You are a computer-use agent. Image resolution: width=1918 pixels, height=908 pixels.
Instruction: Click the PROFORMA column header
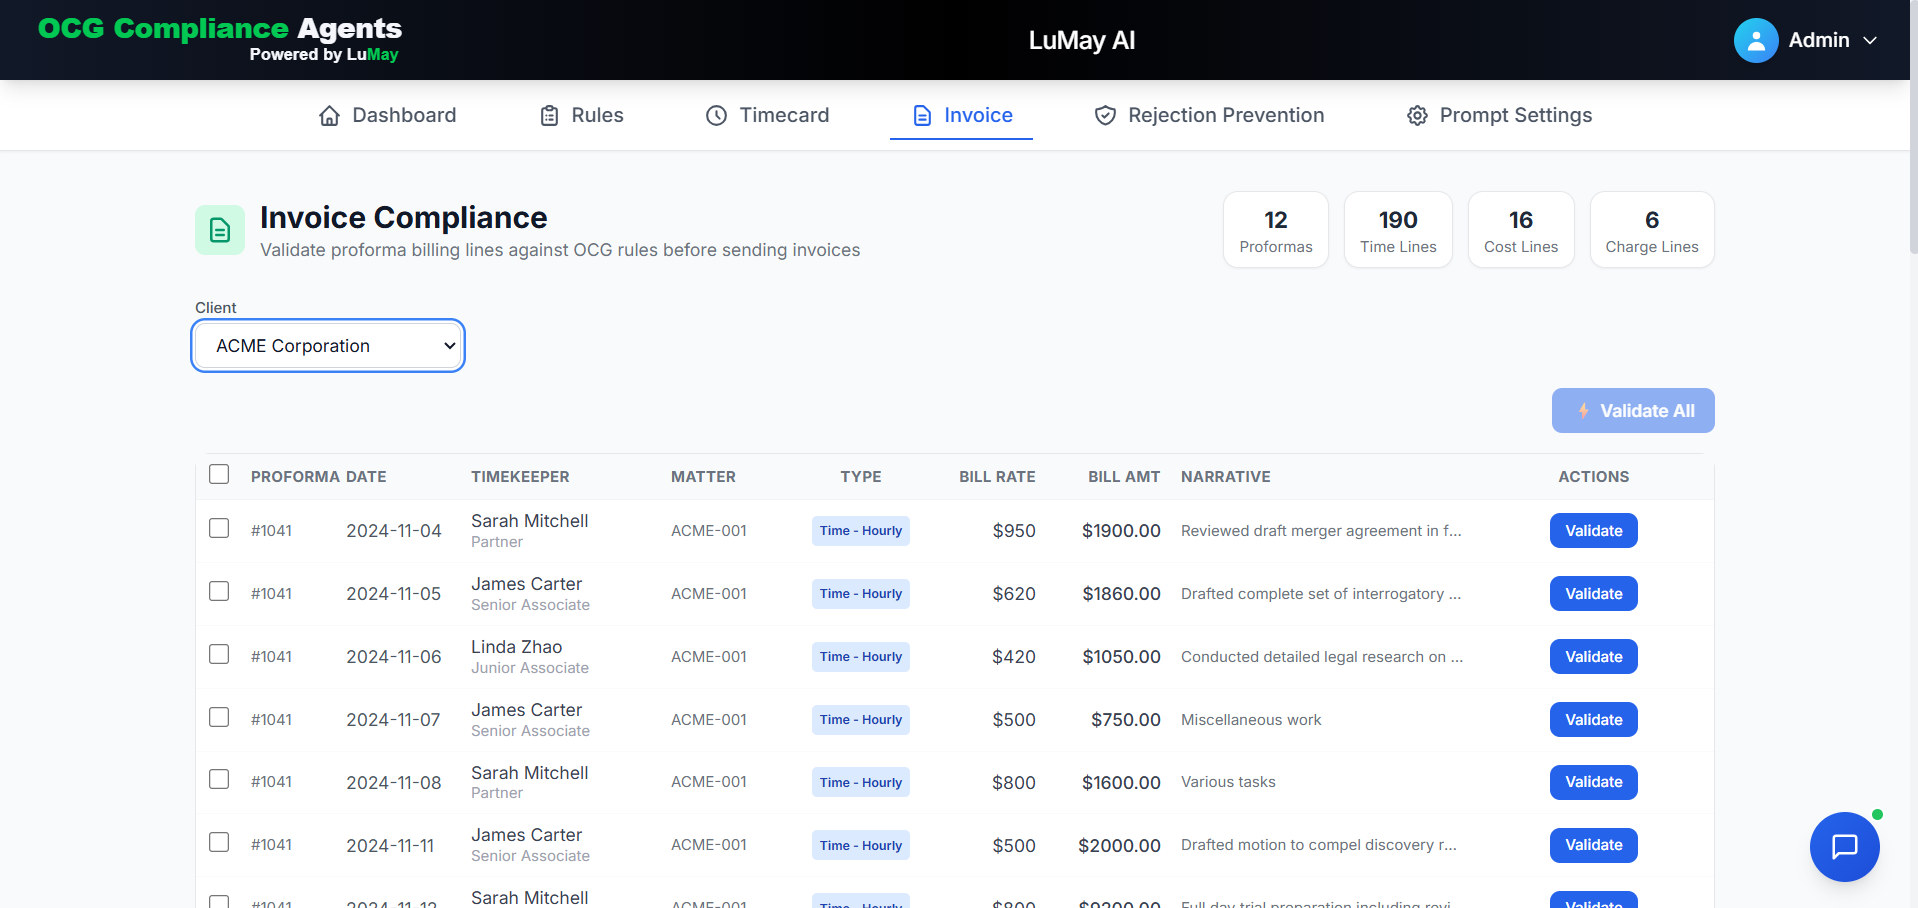click(296, 477)
